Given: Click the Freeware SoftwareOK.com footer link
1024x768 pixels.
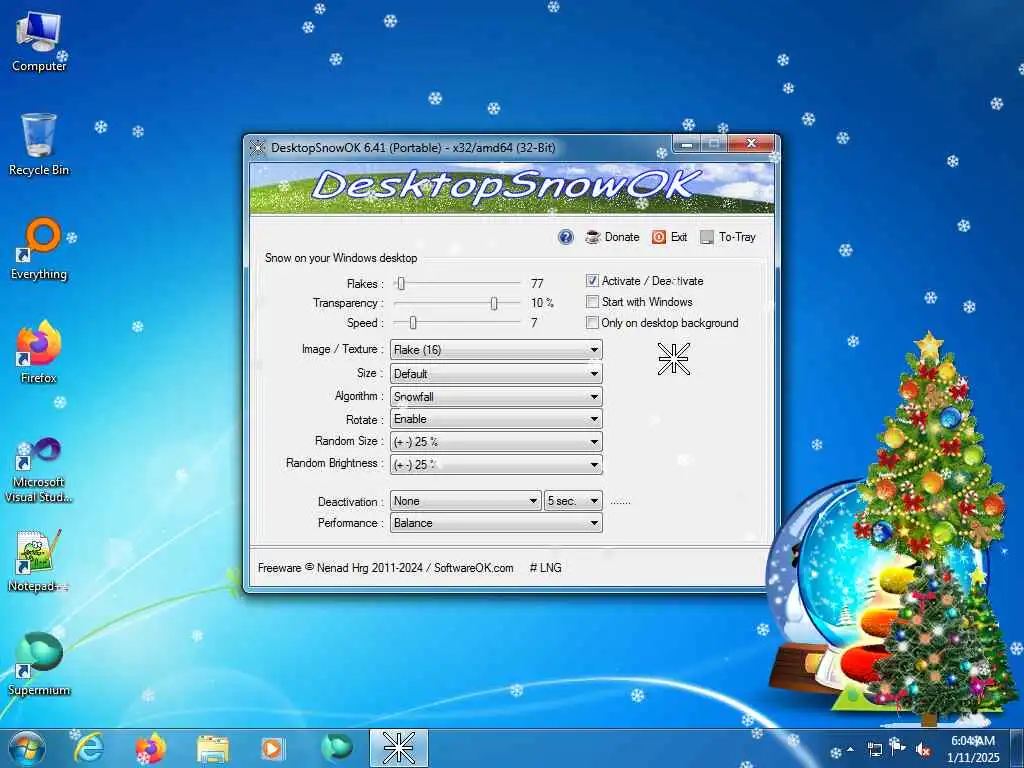Looking at the screenshot, I should (385, 568).
